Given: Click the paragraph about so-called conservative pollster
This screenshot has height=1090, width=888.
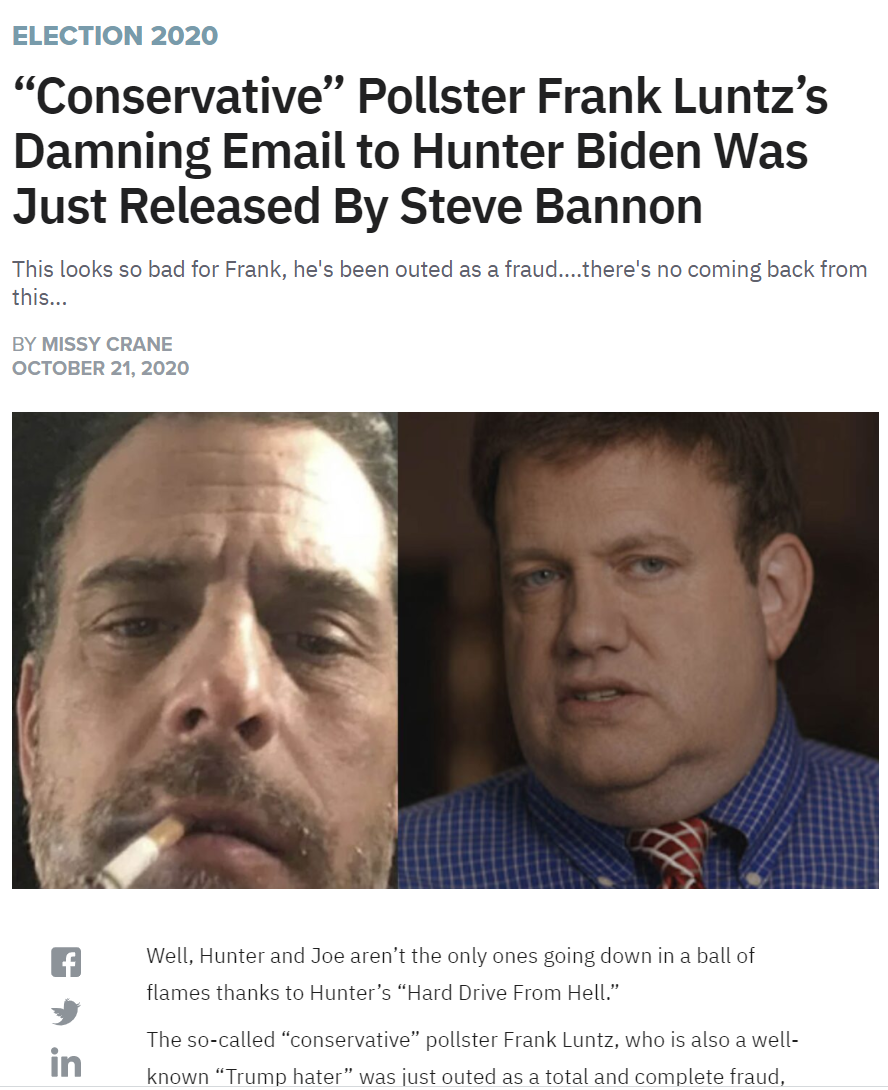Looking at the screenshot, I should [473, 1058].
